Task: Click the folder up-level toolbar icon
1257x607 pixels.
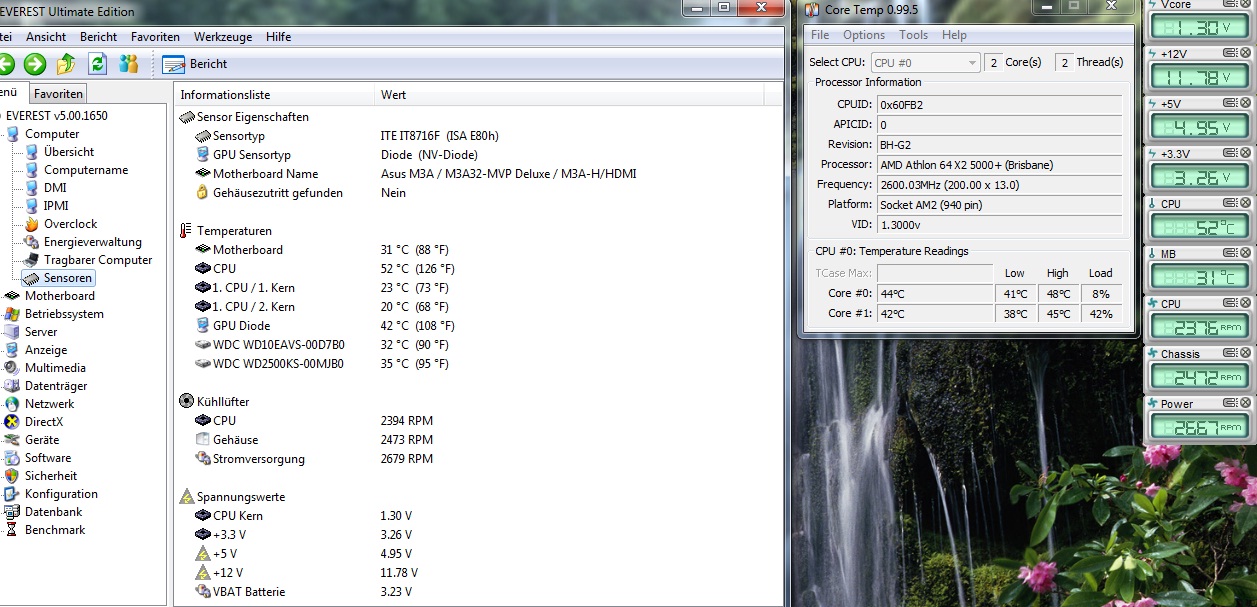Action: coord(66,64)
